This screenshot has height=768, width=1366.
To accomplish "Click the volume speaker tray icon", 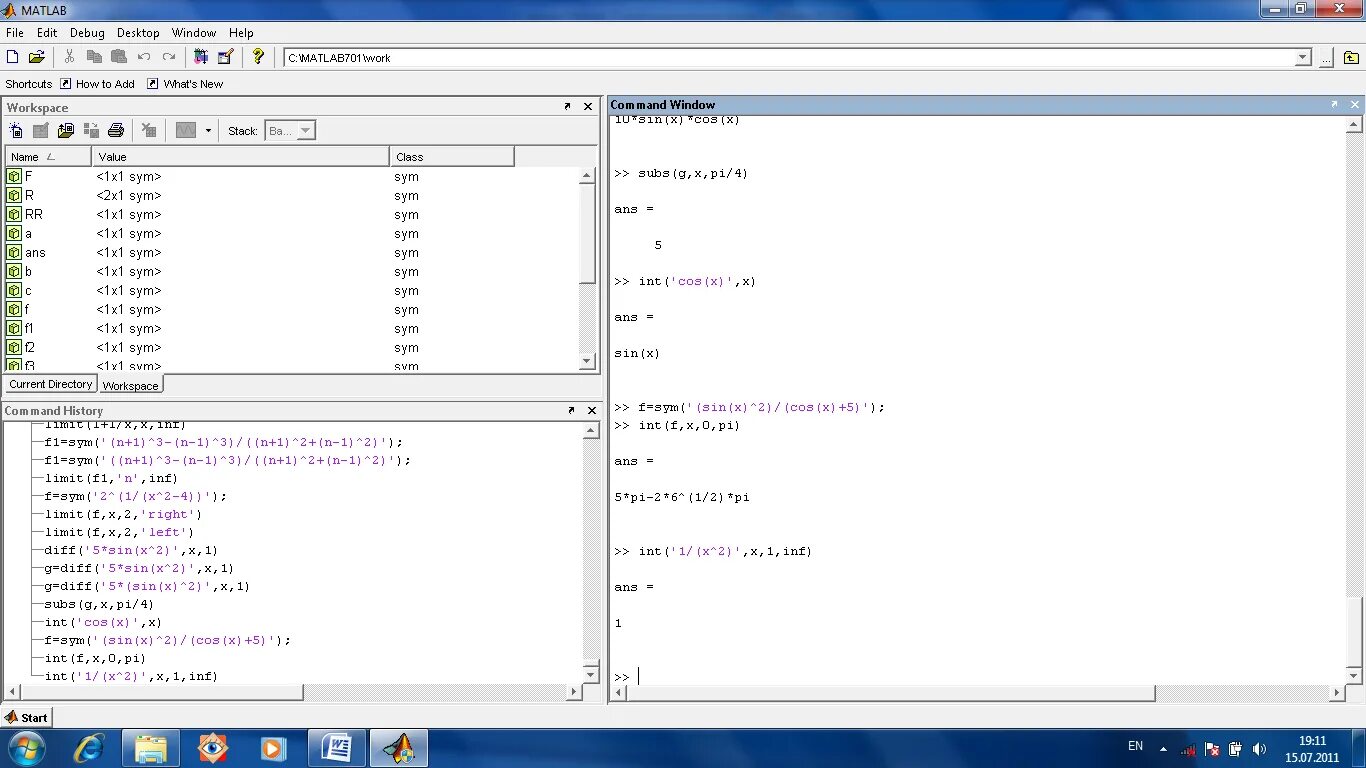I will [1259, 749].
